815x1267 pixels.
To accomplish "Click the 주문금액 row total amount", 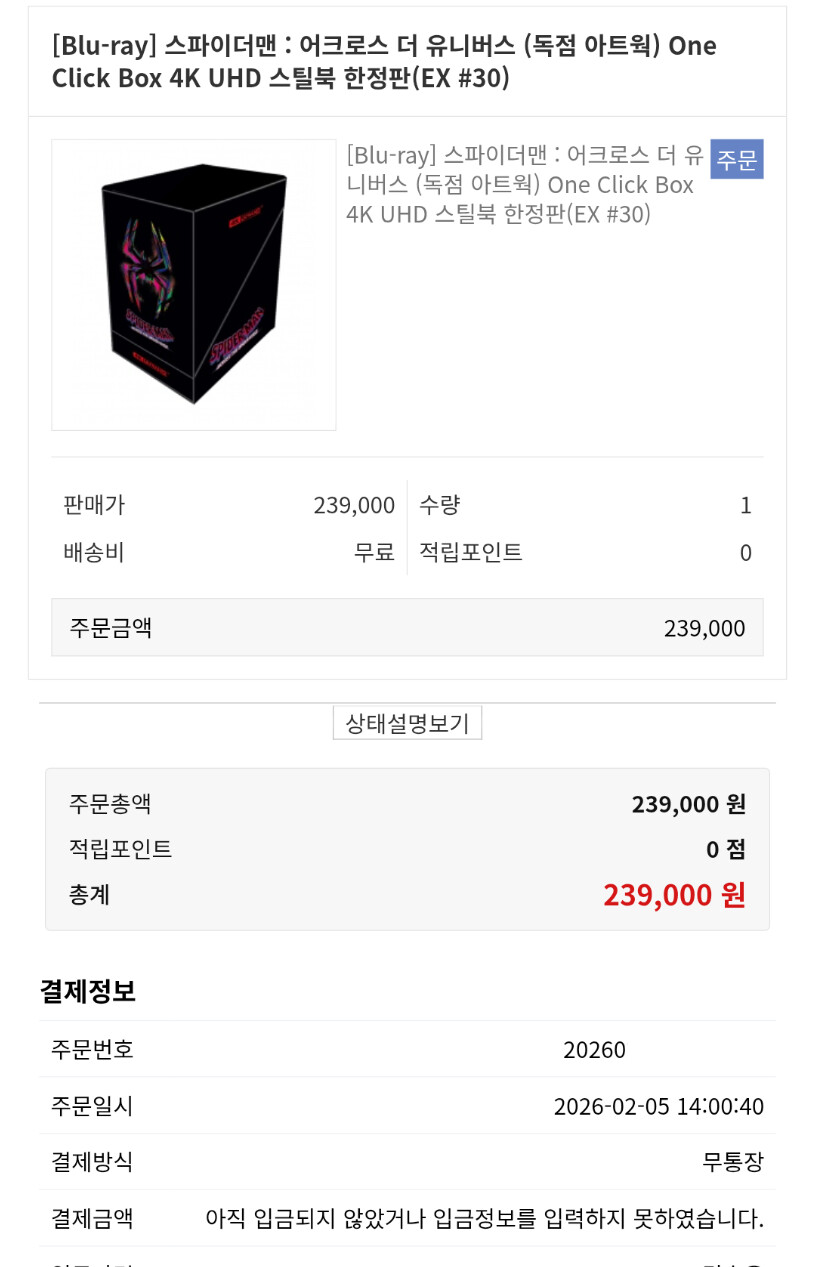I will pos(704,628).
